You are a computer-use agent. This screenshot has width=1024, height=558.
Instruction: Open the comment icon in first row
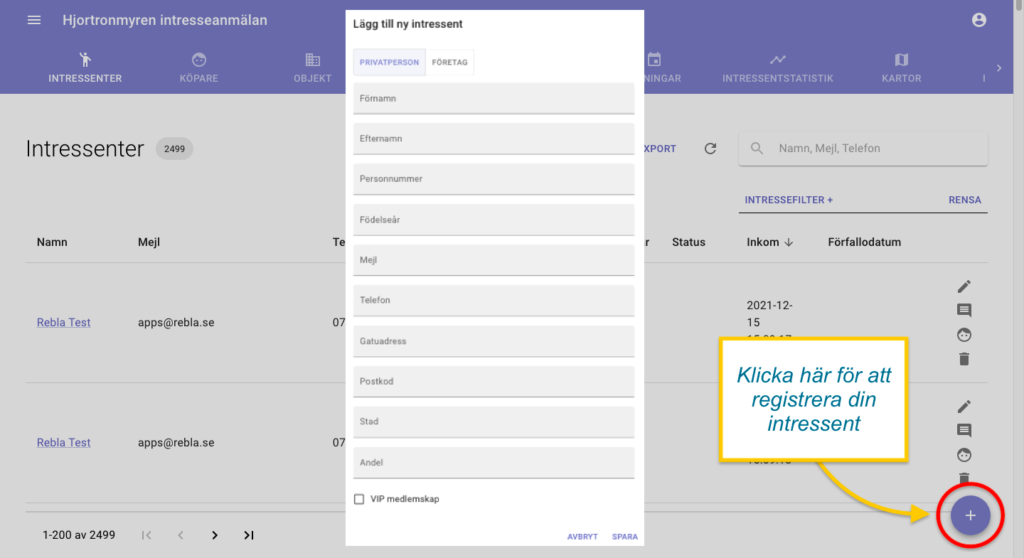coord(964,311)
